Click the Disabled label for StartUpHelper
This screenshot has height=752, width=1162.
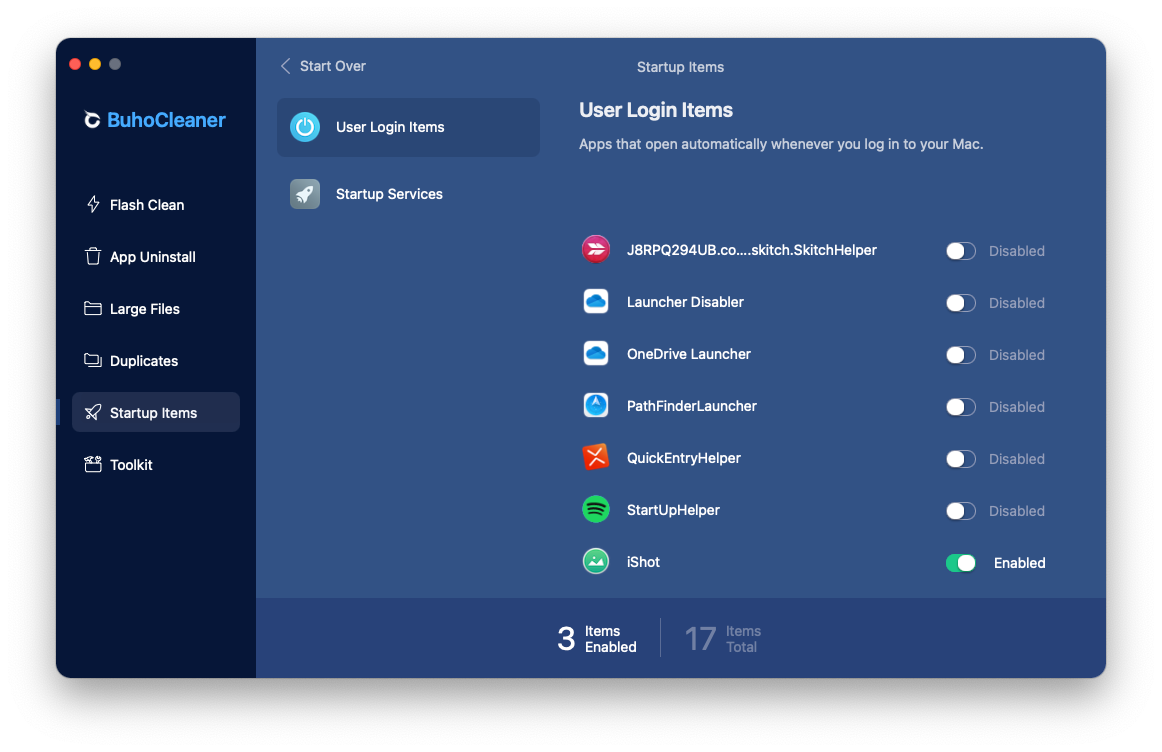point(1017,511)
